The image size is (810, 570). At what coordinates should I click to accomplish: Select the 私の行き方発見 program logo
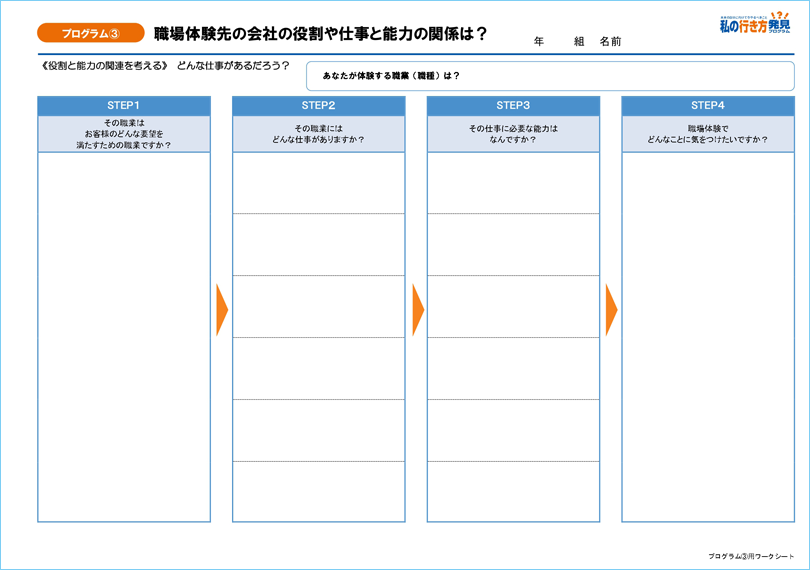point(755,23)
